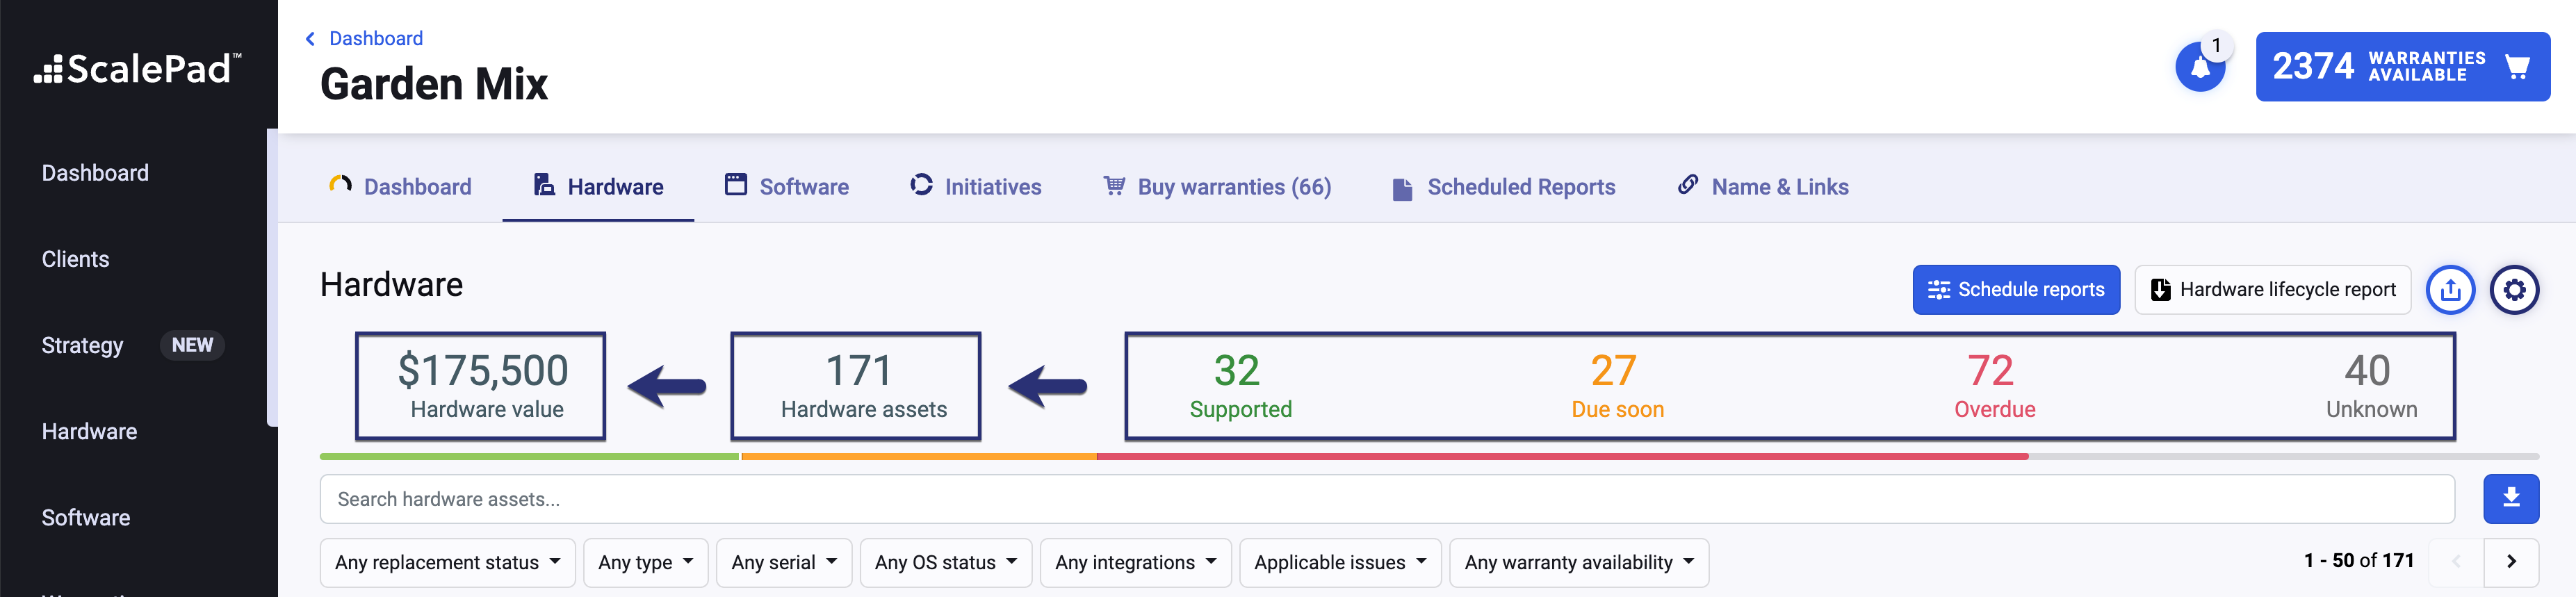This screenshot has height=597, width=2576.
Task: Filter by 40 Unknown assets
Action: click(x=2370, y=386)
